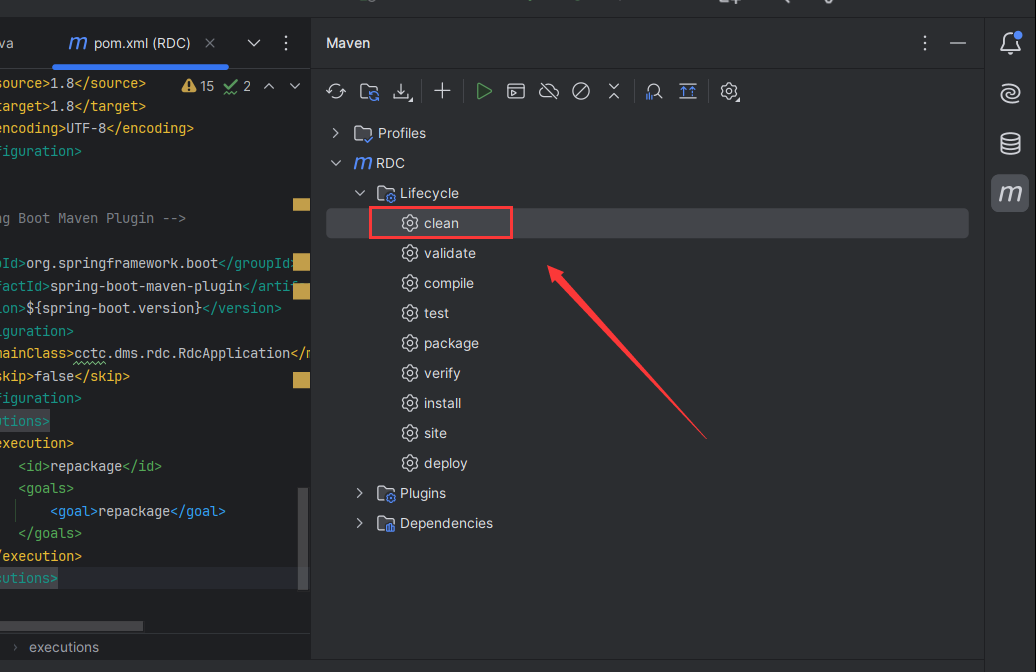Open the editor tabs list dropdown

click(254, 43)
